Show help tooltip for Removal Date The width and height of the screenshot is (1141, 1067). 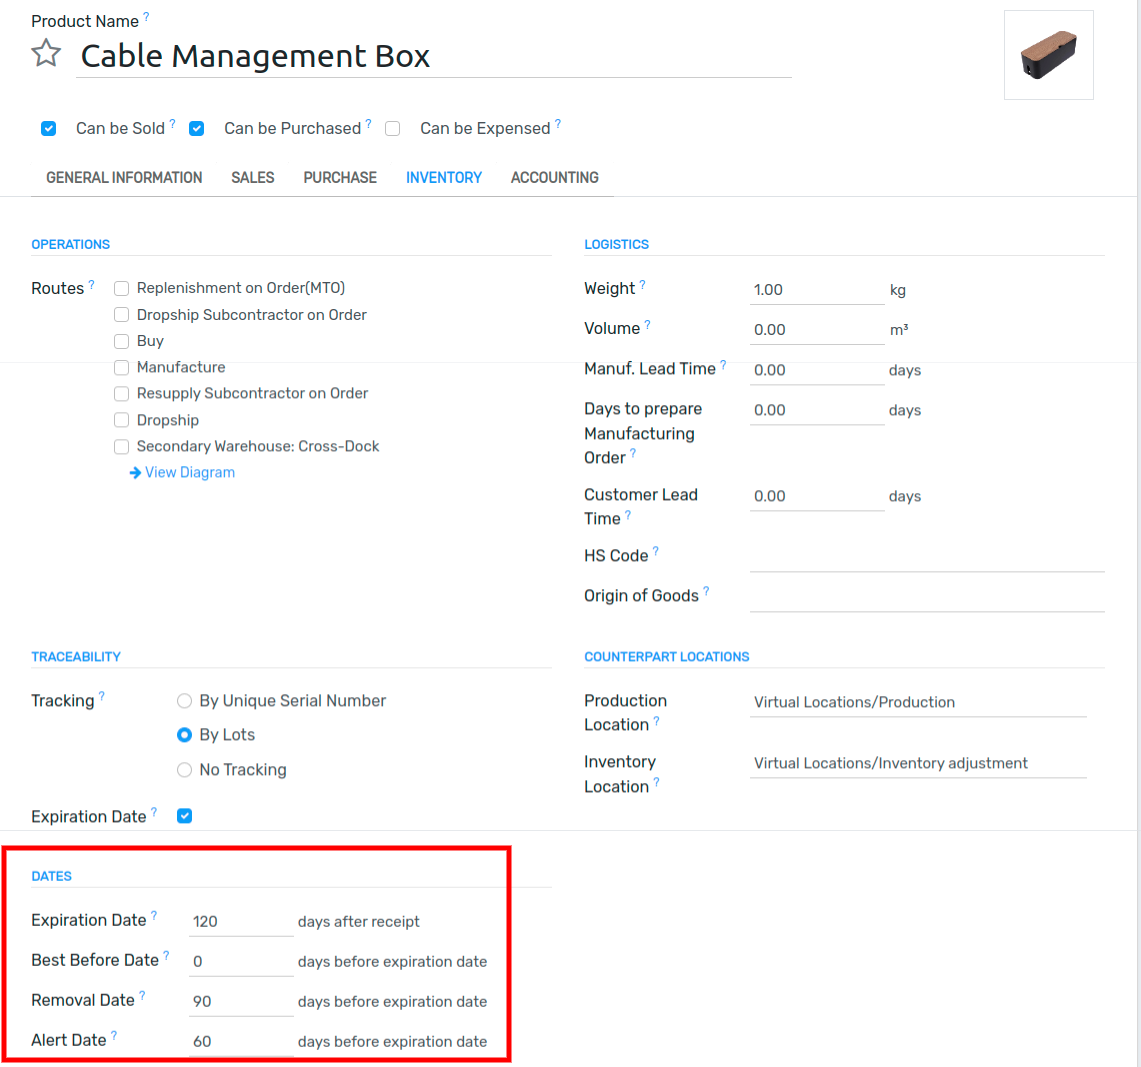[143, 995]
